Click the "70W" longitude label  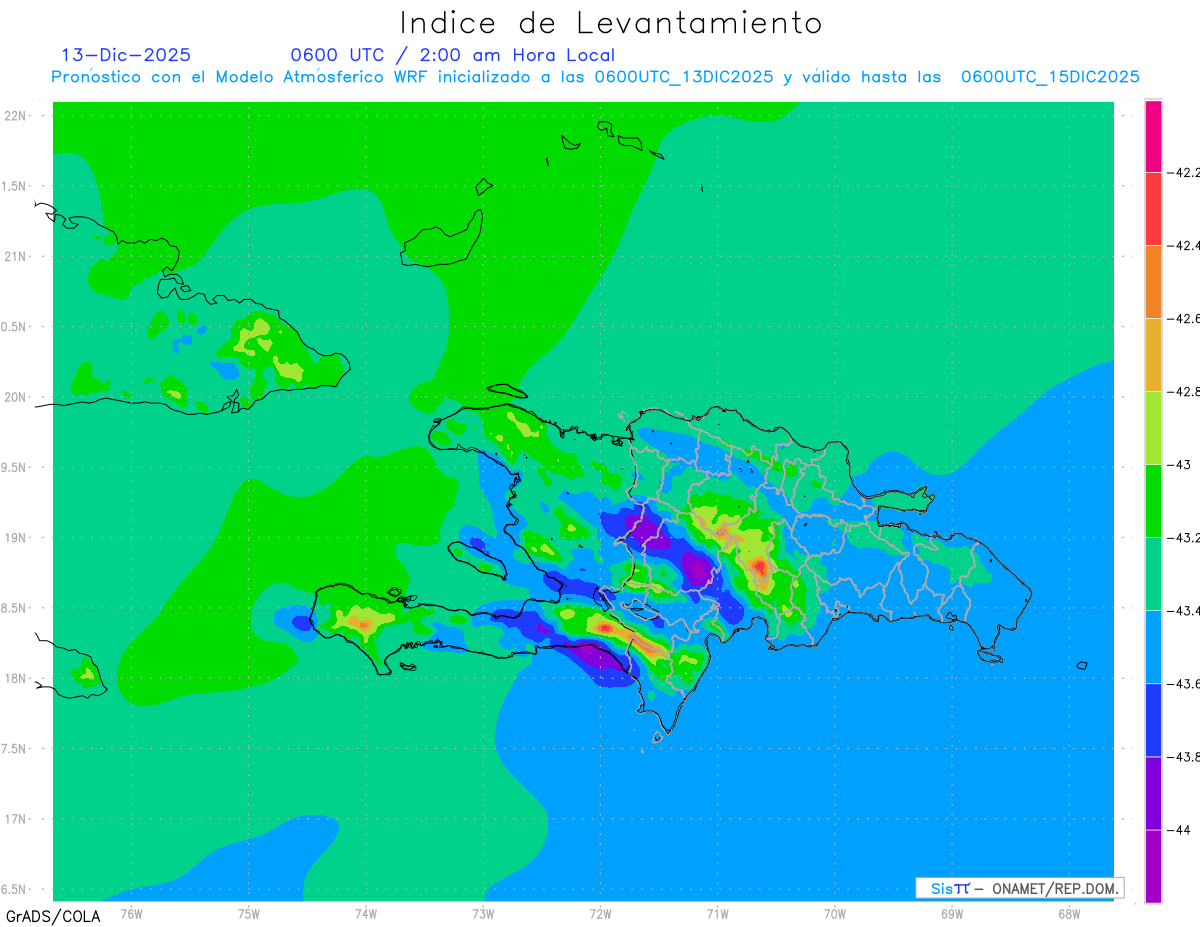pos(834,913)
